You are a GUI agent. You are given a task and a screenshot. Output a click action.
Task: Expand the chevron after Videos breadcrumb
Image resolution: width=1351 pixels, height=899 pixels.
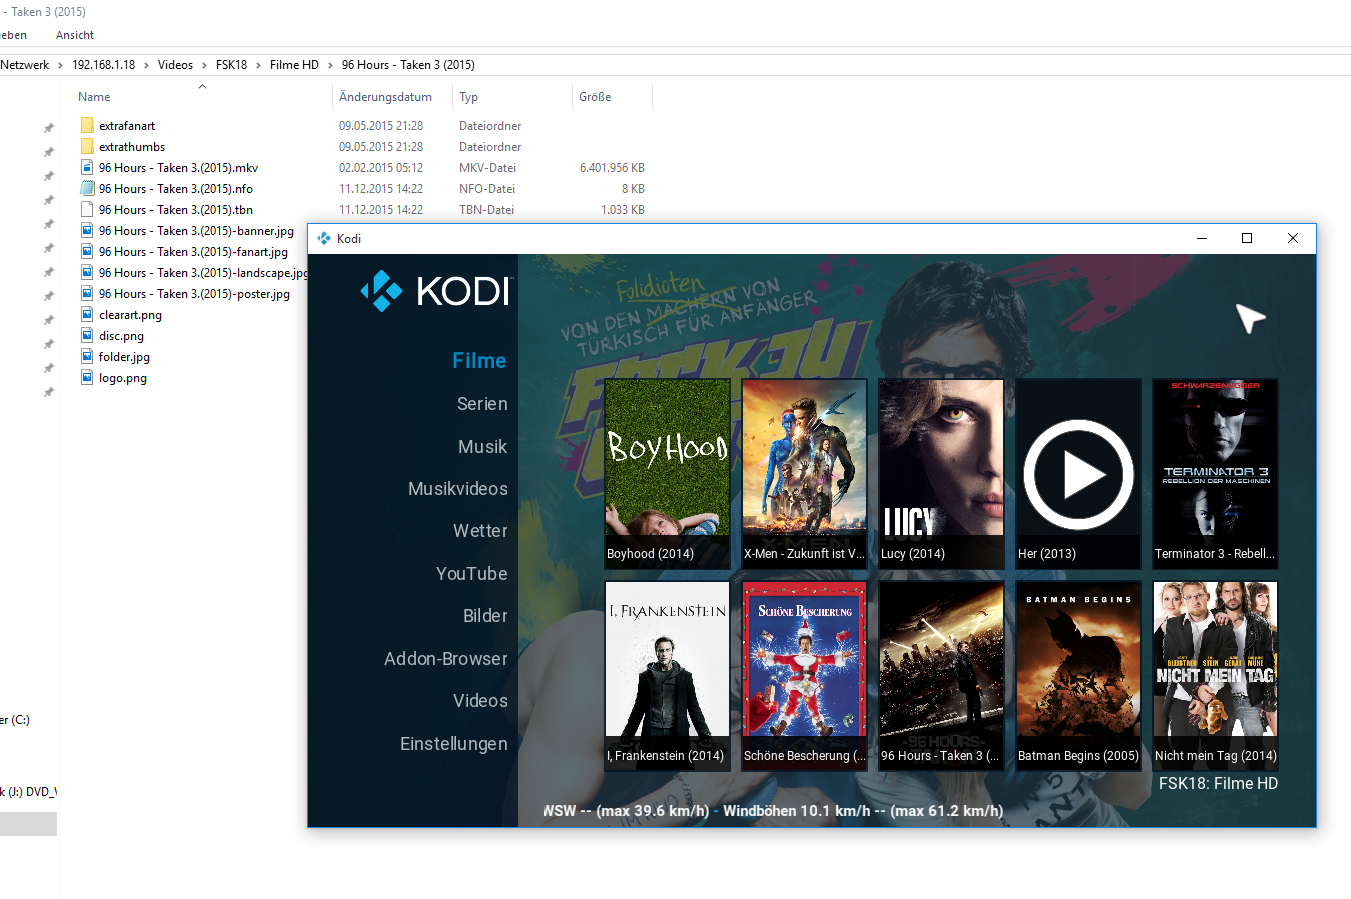204,65
